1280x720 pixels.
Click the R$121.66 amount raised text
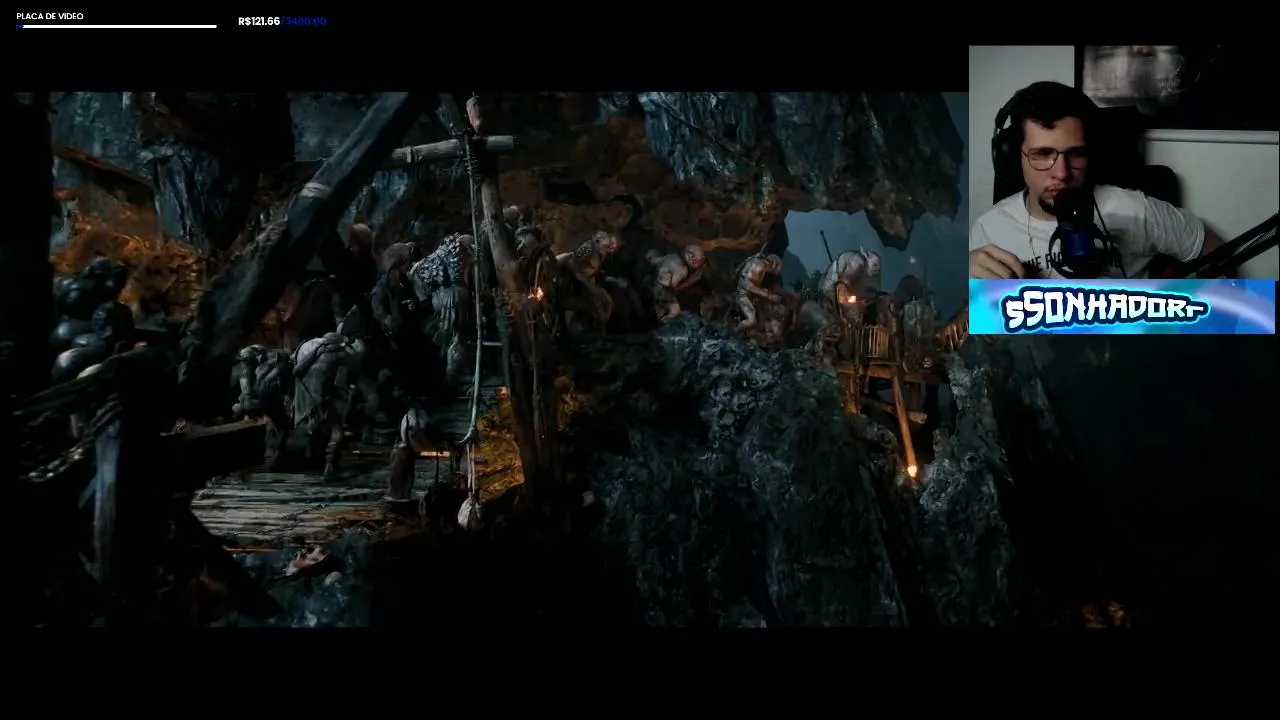(259, 21)
